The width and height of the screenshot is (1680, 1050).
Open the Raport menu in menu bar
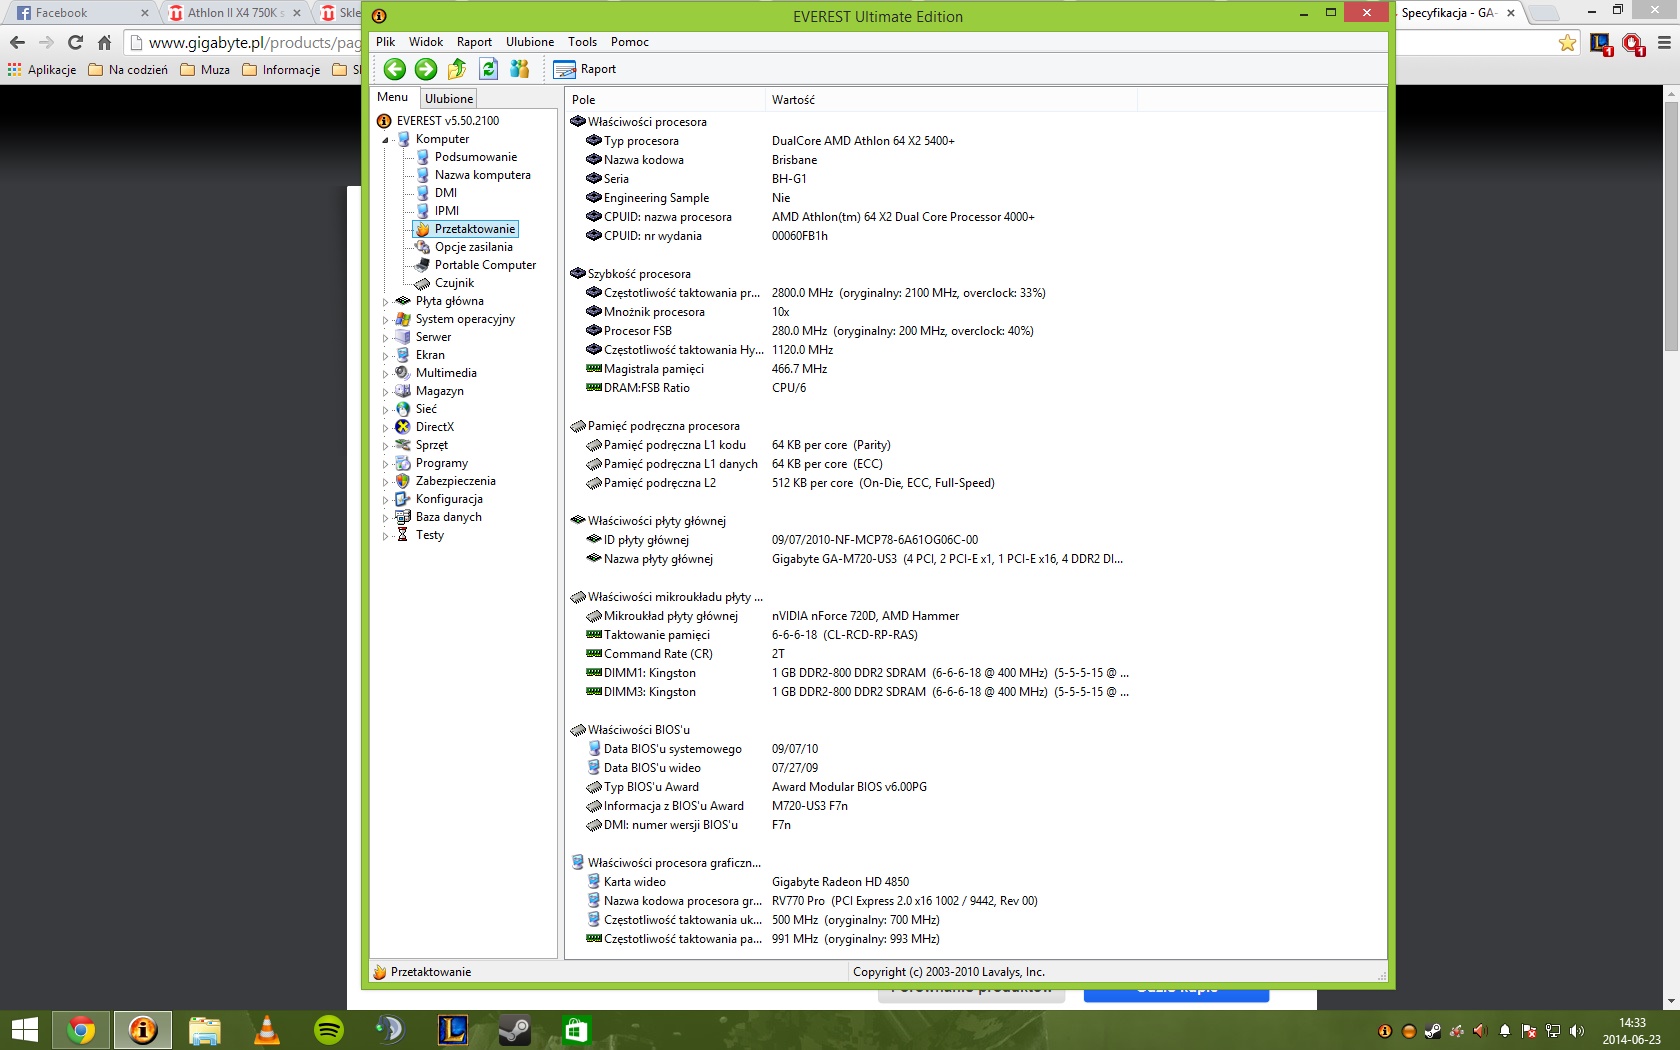474,42
